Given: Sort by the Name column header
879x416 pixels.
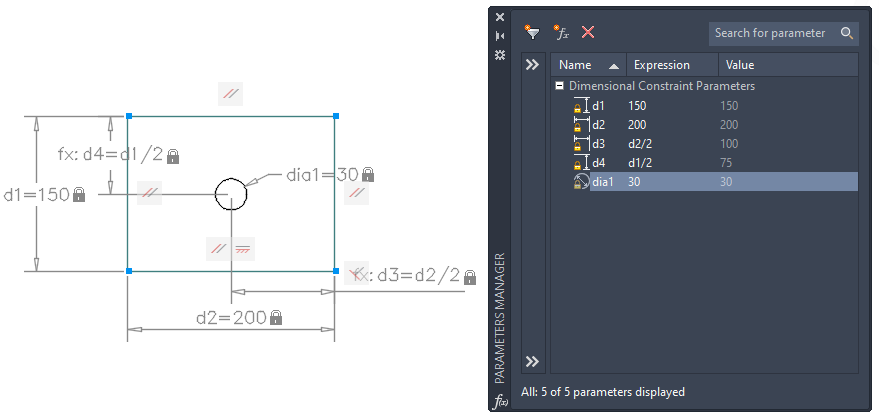Looking at the screenshot, I should (x=589, y=65).
